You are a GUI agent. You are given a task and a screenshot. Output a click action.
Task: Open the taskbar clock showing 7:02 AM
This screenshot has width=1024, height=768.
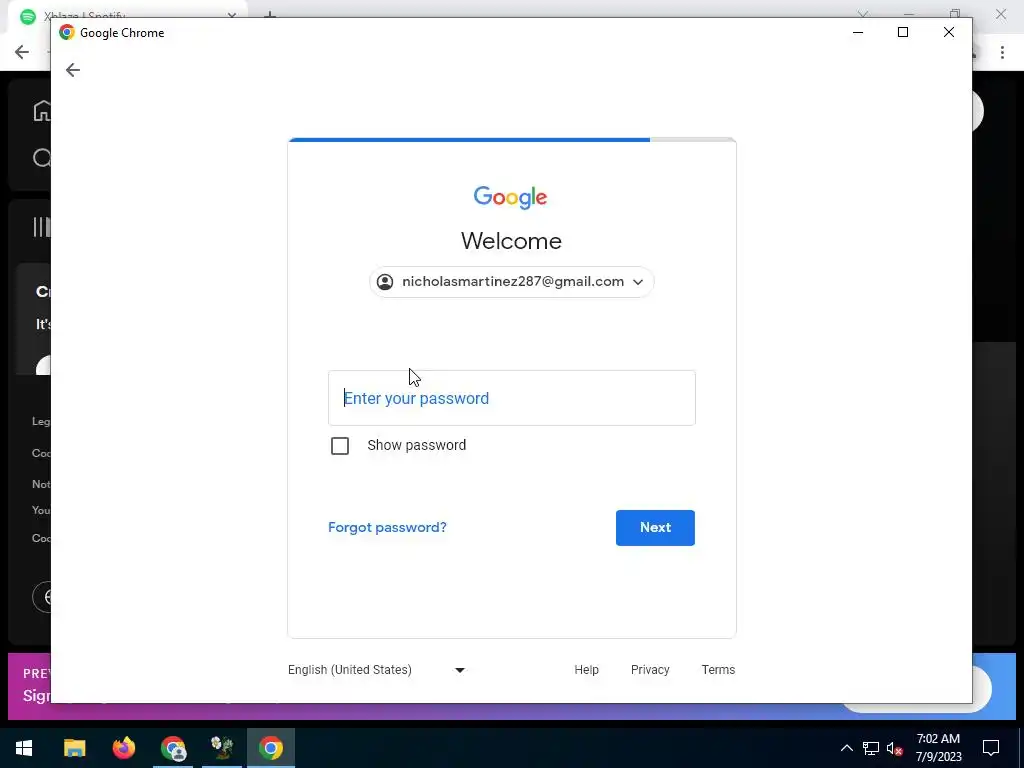click(x=938, y=748)
